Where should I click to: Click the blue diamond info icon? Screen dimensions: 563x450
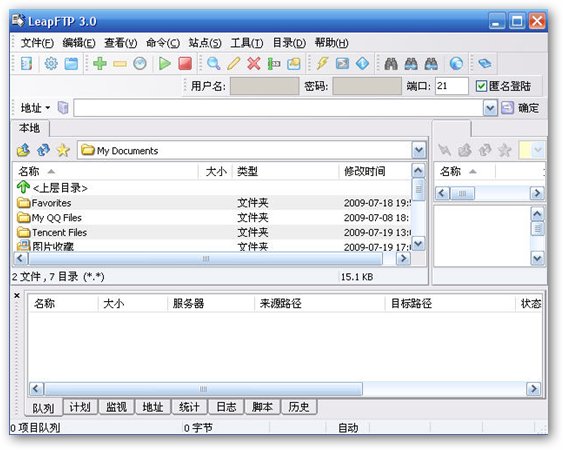point(362,64)
